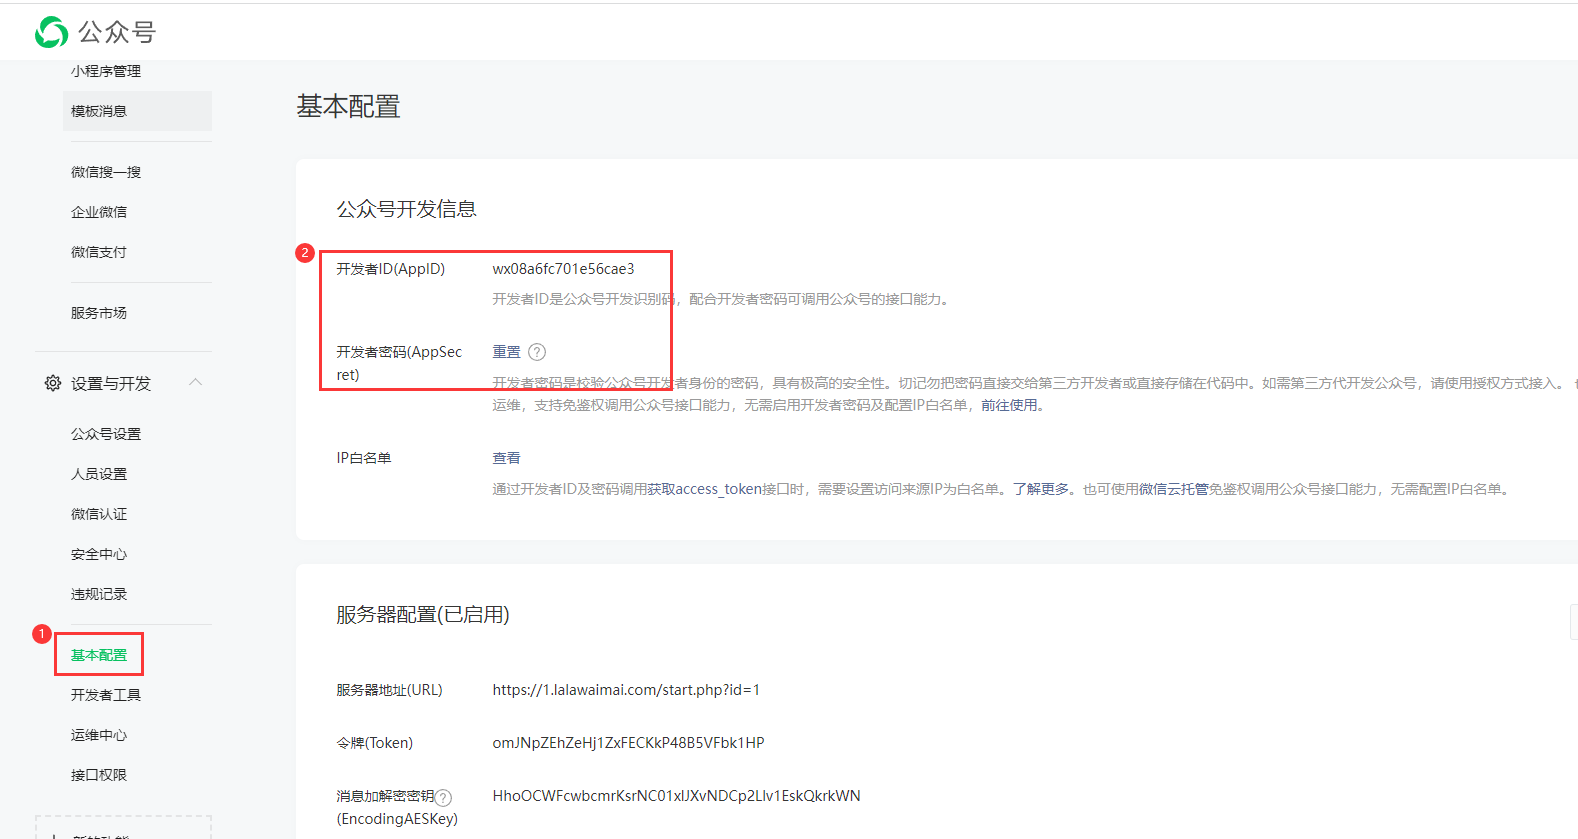Go to 公众号设置 page
The height and width of the screenshot is (839, 1578).
[106, 434]
